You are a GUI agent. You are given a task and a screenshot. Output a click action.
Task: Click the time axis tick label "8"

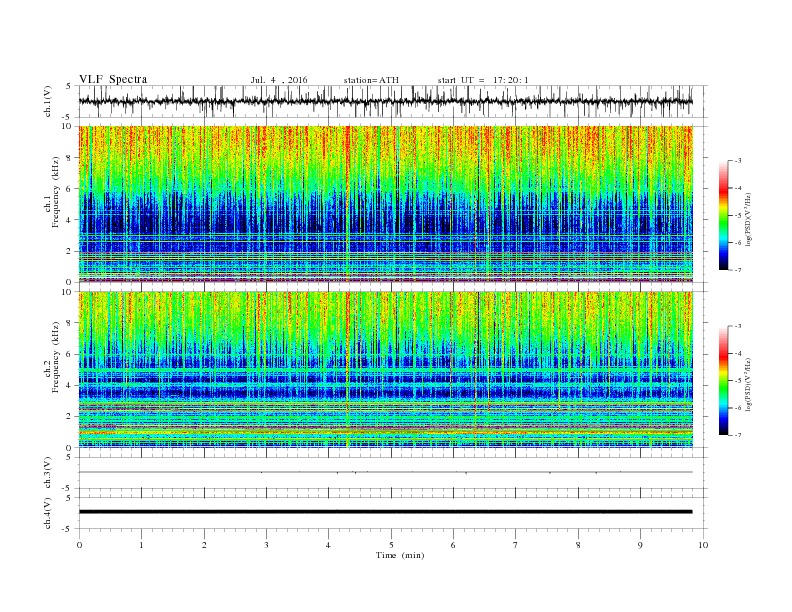[x=578, y=545]
